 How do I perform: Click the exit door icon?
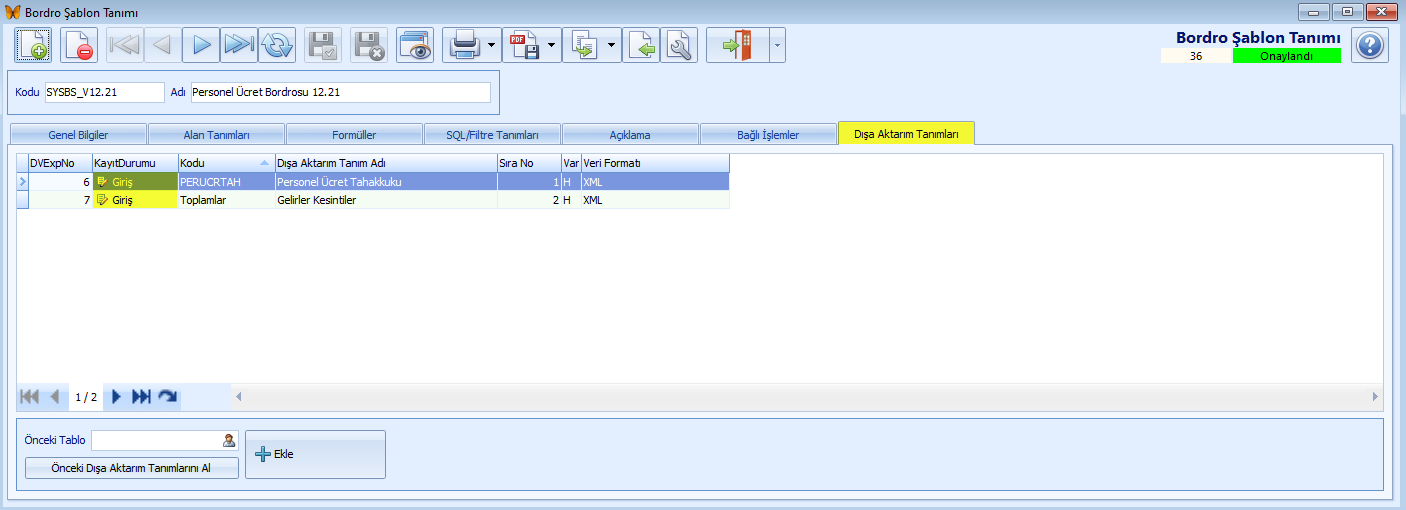[x=736, y=46]
